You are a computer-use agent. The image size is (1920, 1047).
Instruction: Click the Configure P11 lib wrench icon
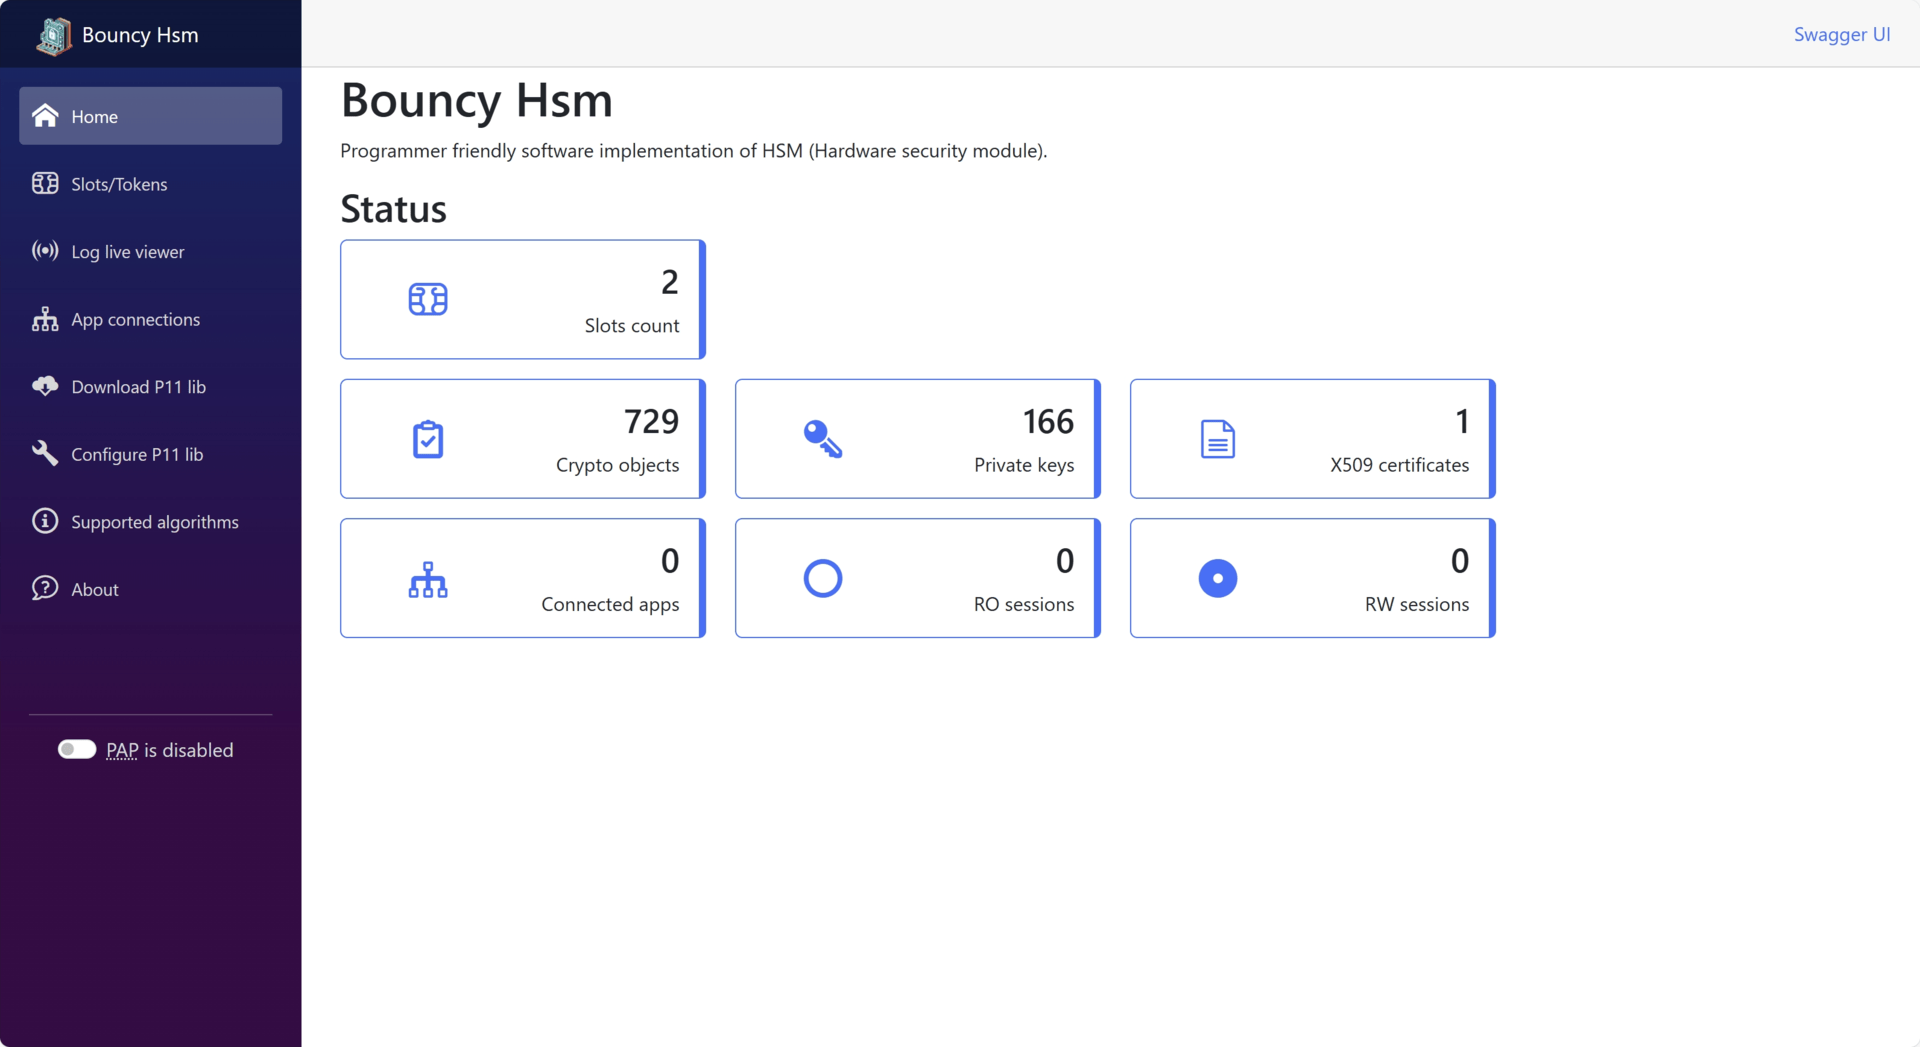click(x=45, y=453)
